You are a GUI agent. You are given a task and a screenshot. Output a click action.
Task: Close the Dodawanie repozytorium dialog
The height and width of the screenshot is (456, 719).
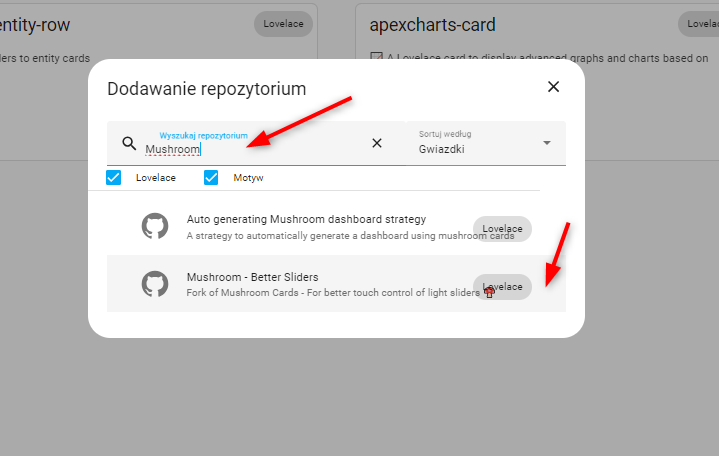click(x=553, y=87)
